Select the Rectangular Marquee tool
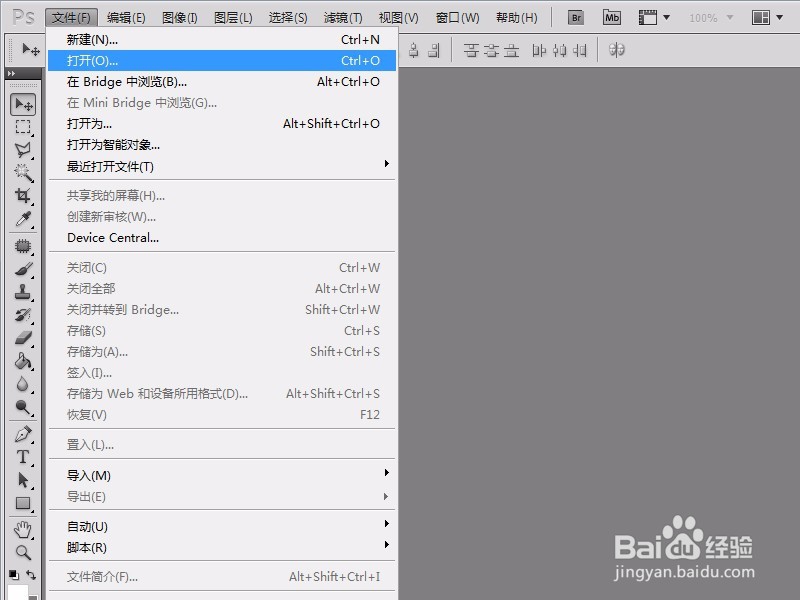Image resolution: width=800 pixels, height=600 pixels. (x=22, y=127)
